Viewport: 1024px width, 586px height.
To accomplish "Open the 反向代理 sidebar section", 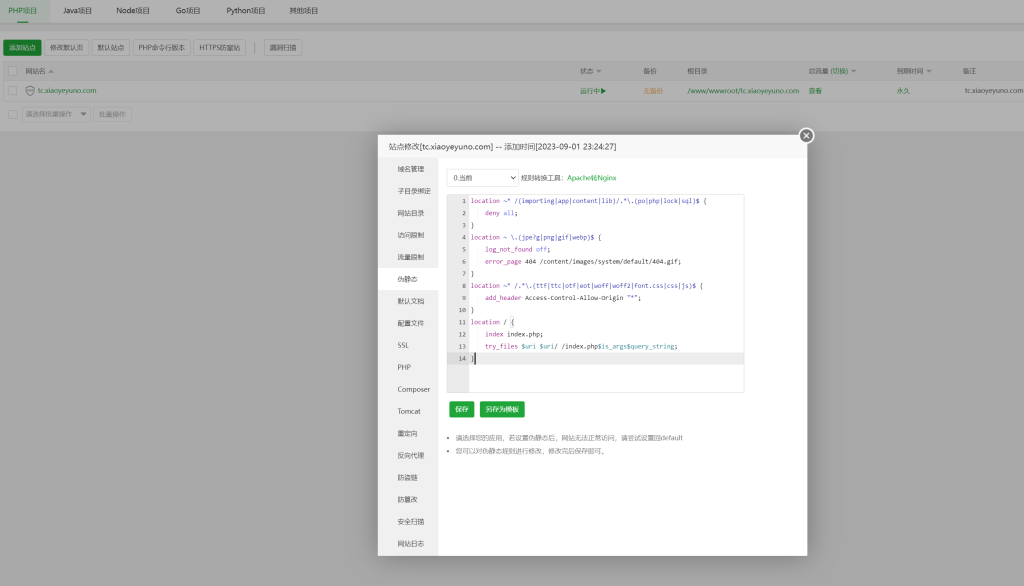I will 410,455.
